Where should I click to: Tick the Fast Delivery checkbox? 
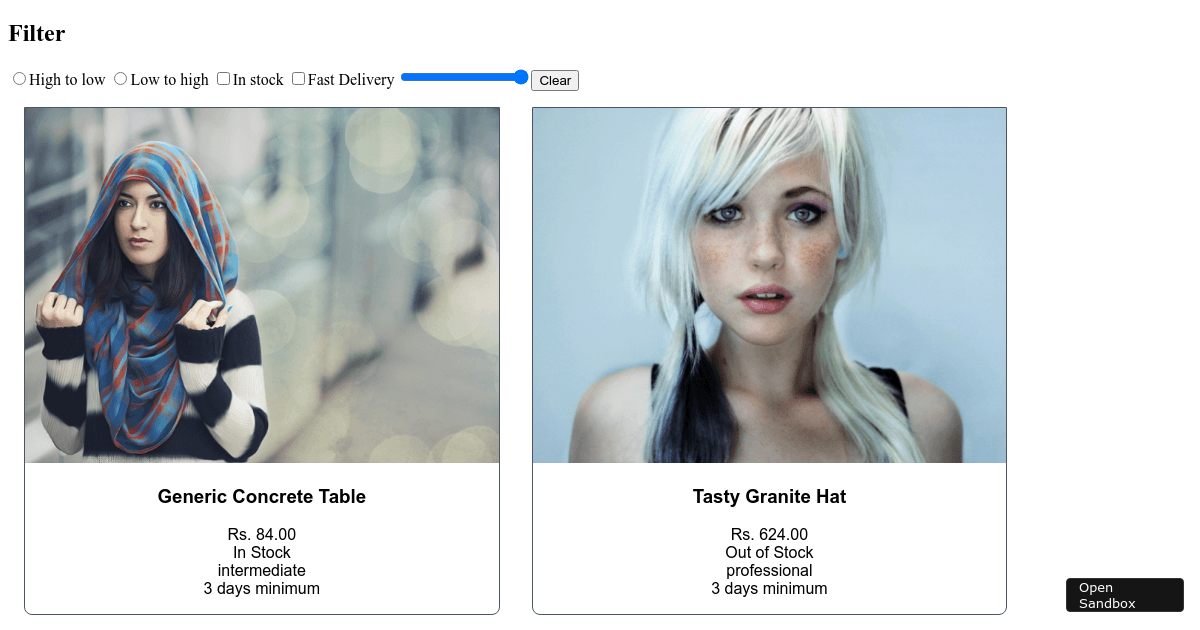[x=298, y=79]
